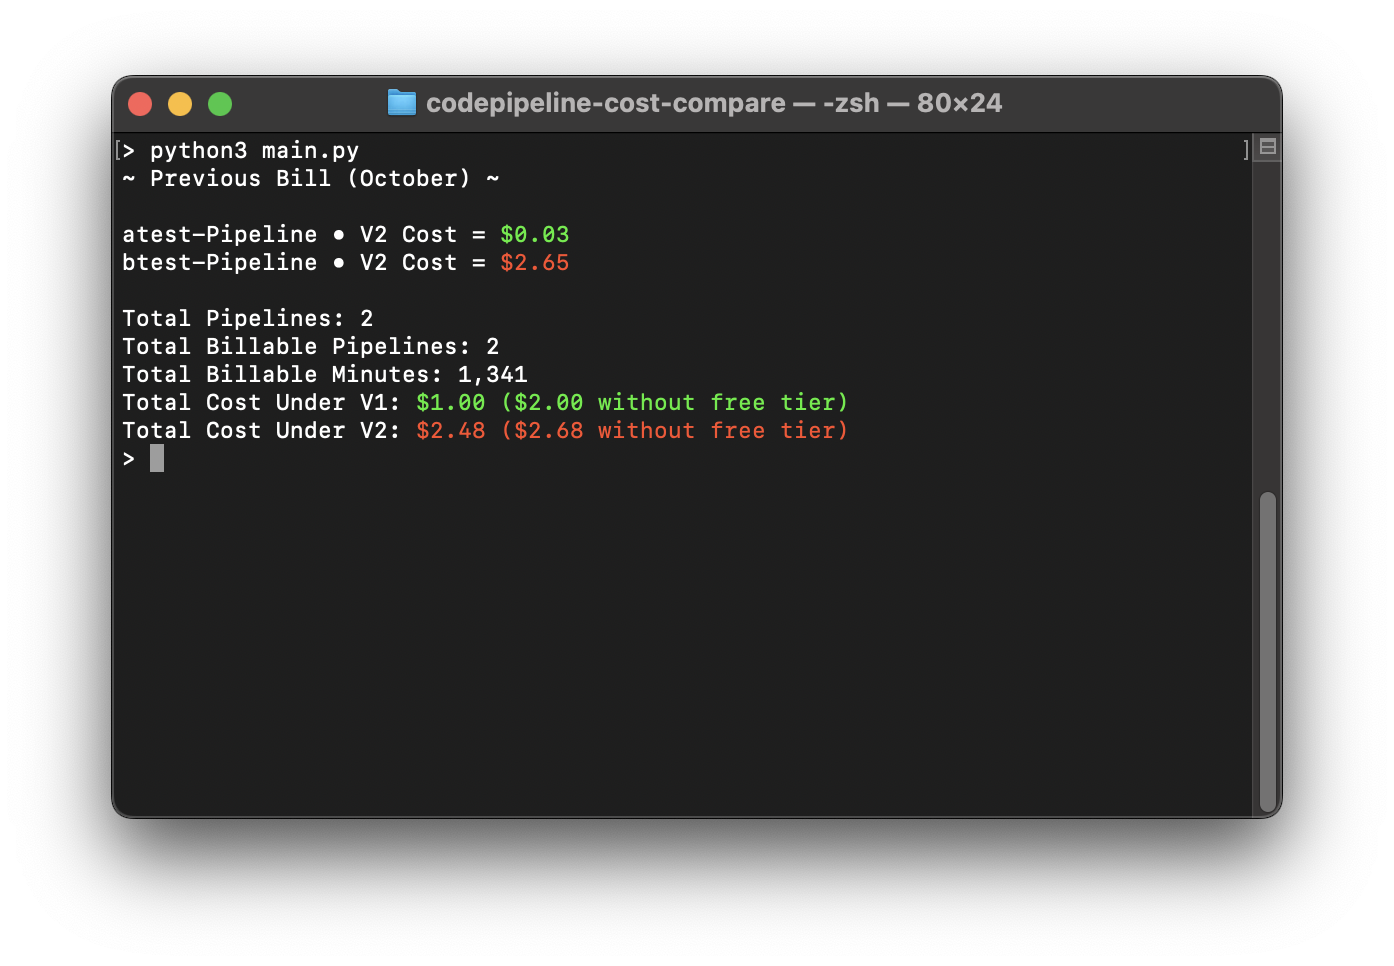Click the btest-Pipeline name
This screenshot has width=1394, height=966.
[220, 262]
